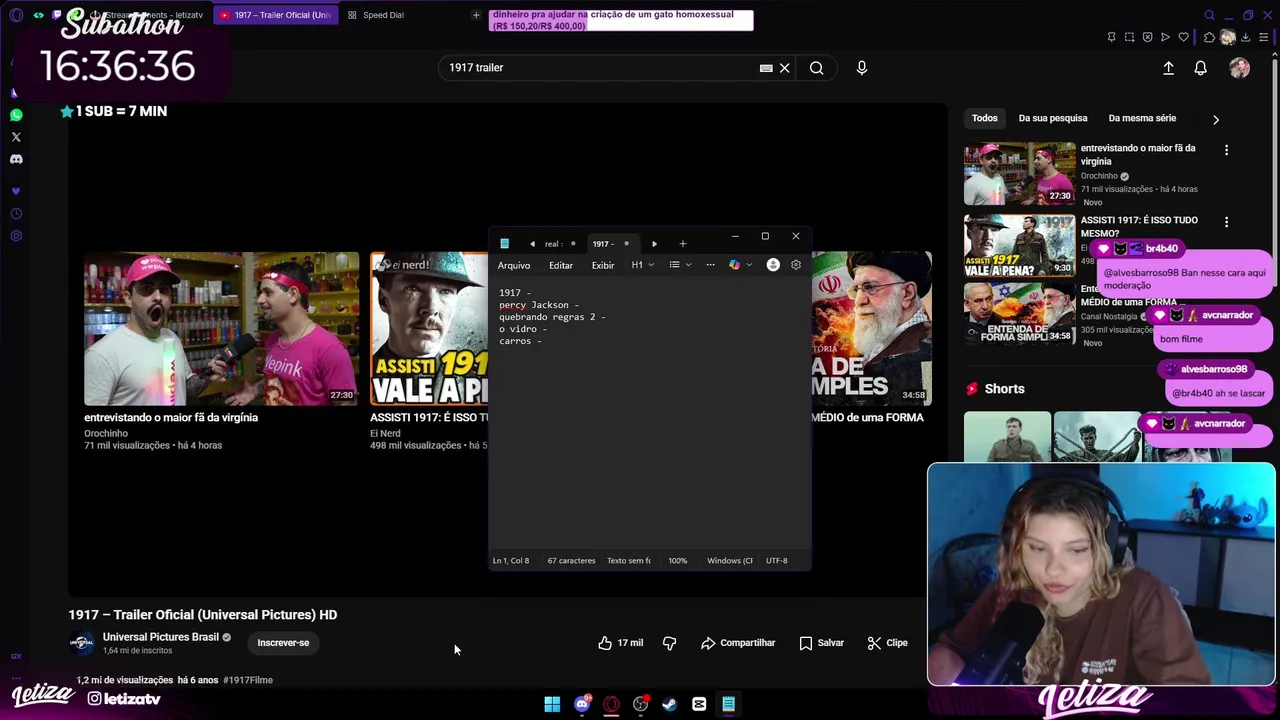Open YouTube notifications bell
The height and width of the screenshot is (720, 1280).
[1201, 68]
